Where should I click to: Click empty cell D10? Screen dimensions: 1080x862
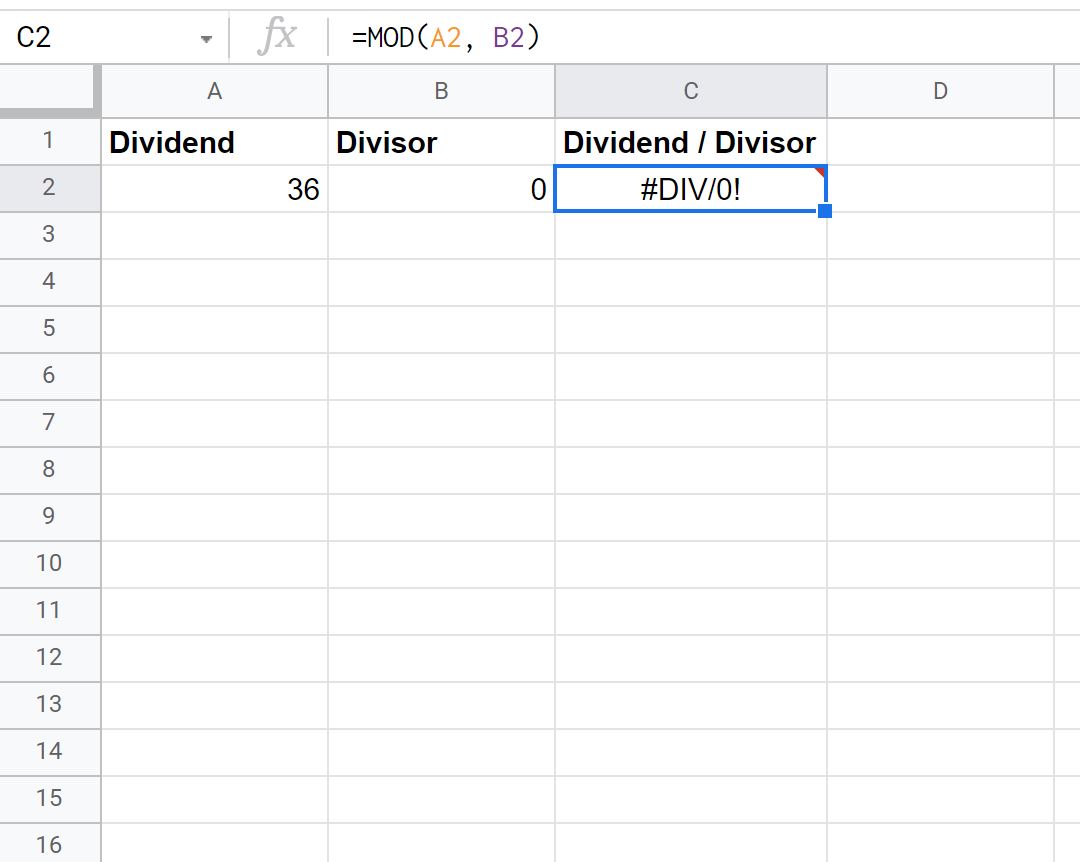(x=940, y=564)
